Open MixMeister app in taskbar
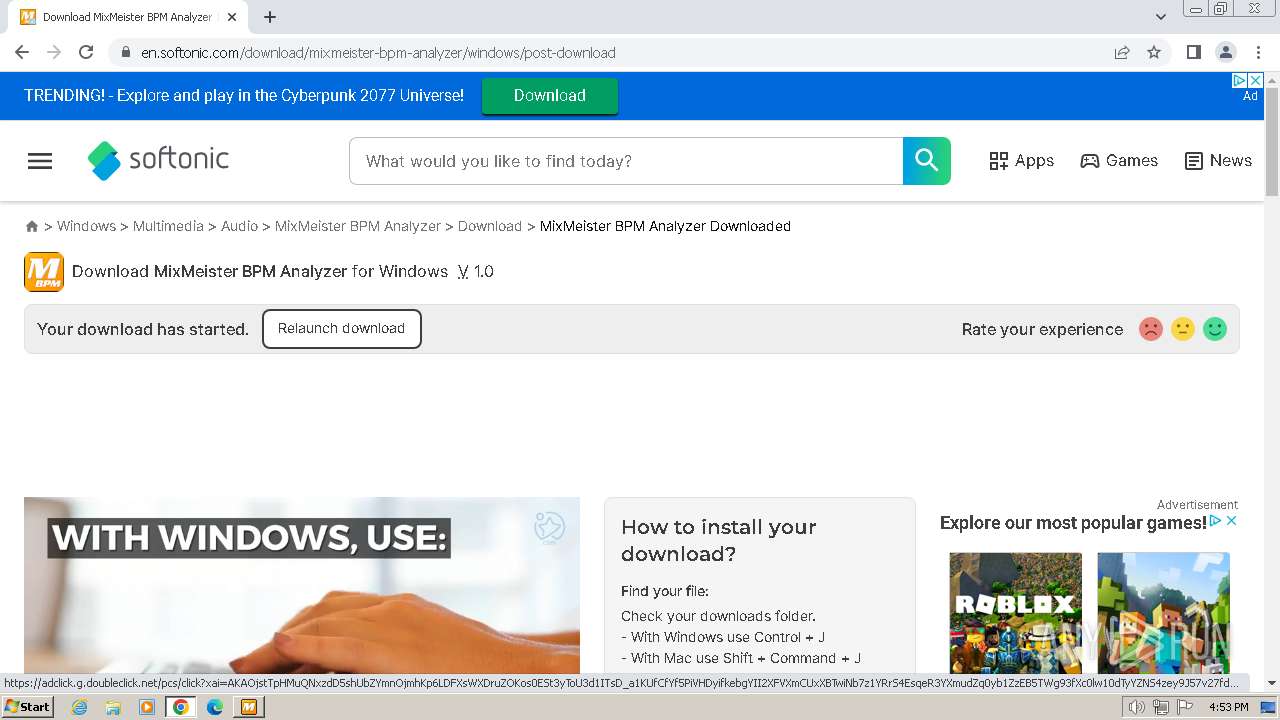Image resolution: width=1280 pixels, height=720 pixels. tap(248, 707)
